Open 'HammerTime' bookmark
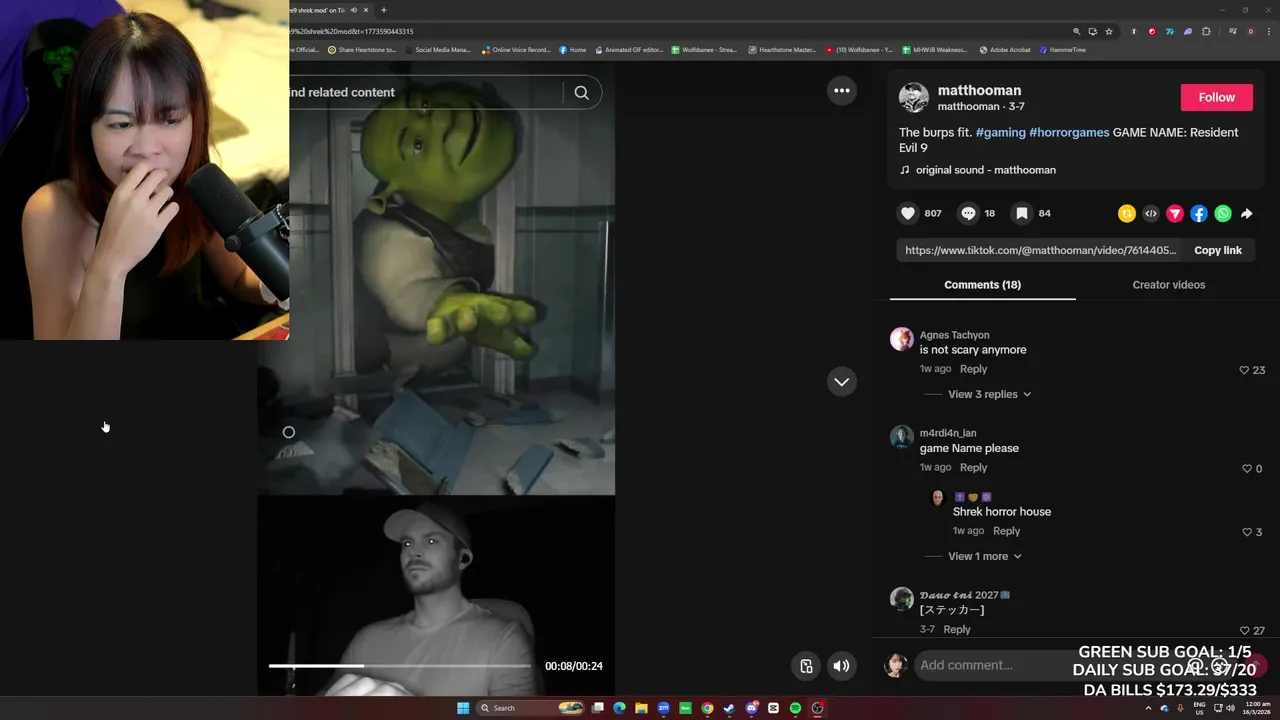Screen dimensions: 1280x720 click(1062, 50)
